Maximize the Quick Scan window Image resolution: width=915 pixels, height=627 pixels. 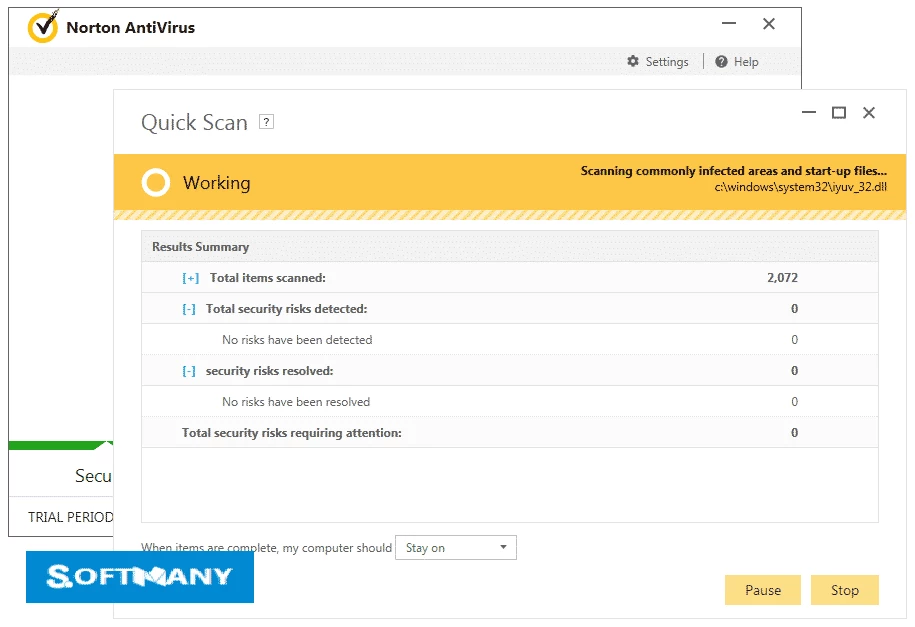click(839, 113)
